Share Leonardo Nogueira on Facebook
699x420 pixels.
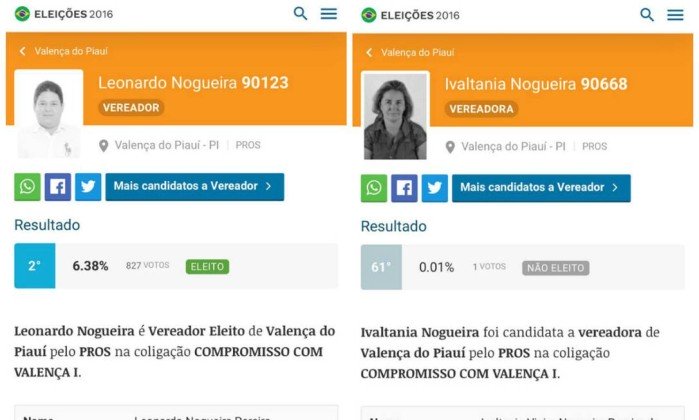pyautogui.click(x=58, y=187)
